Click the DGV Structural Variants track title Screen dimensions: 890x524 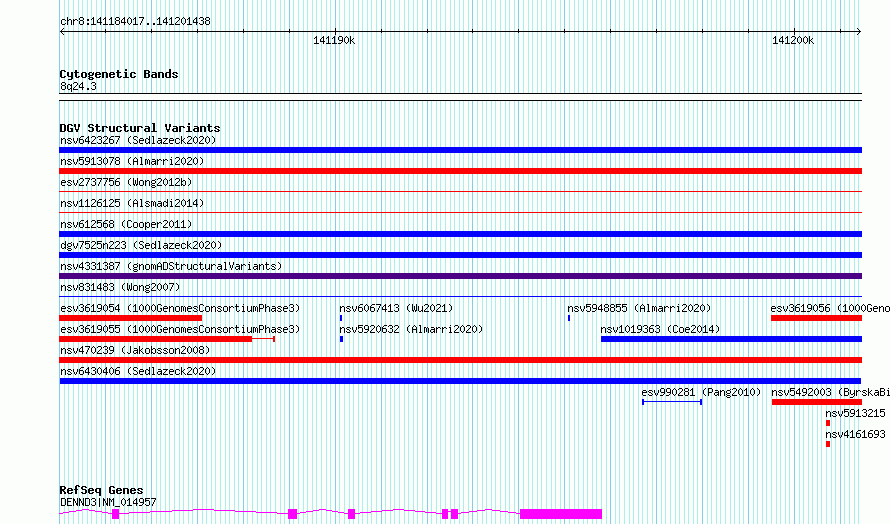coord(140,128)
